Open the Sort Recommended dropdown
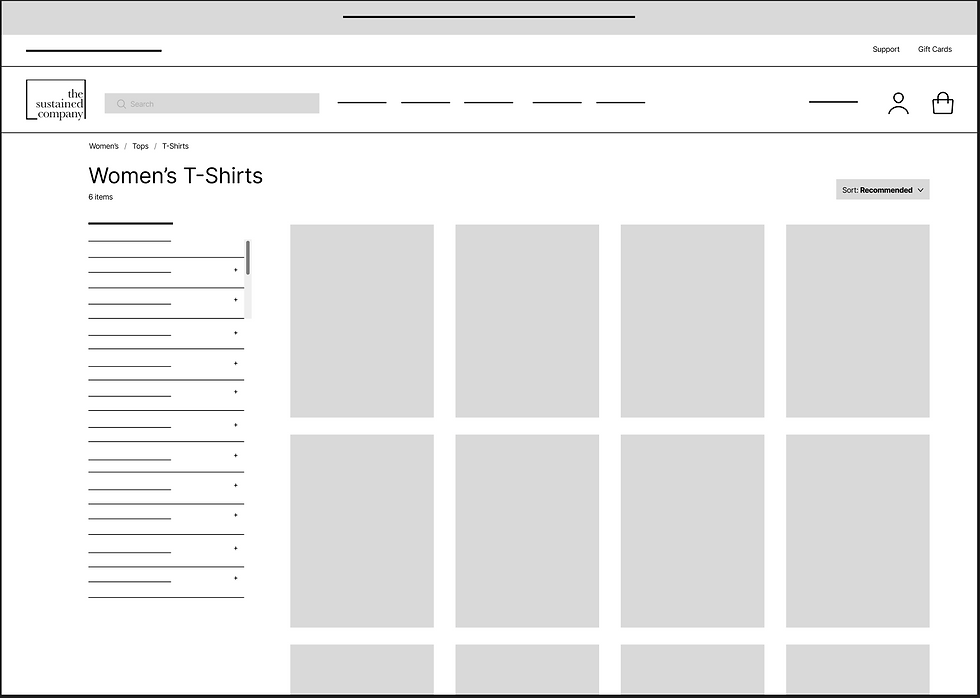The image size is (980, 698). click(882, 189)
